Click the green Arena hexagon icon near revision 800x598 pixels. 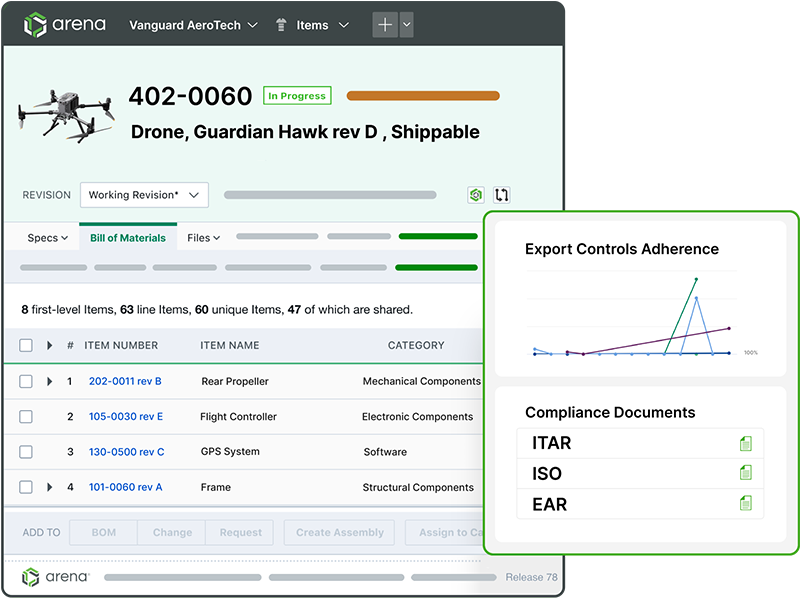coord(476,194)
